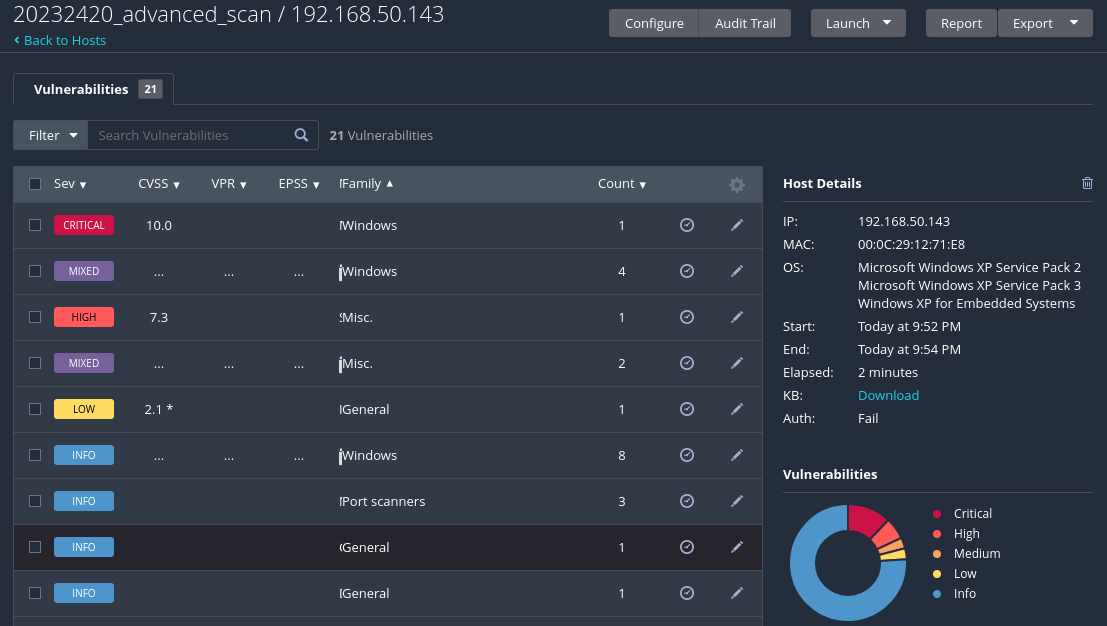
Task: Check the LOW General row checkbox
Action: (x=35, y=409)
